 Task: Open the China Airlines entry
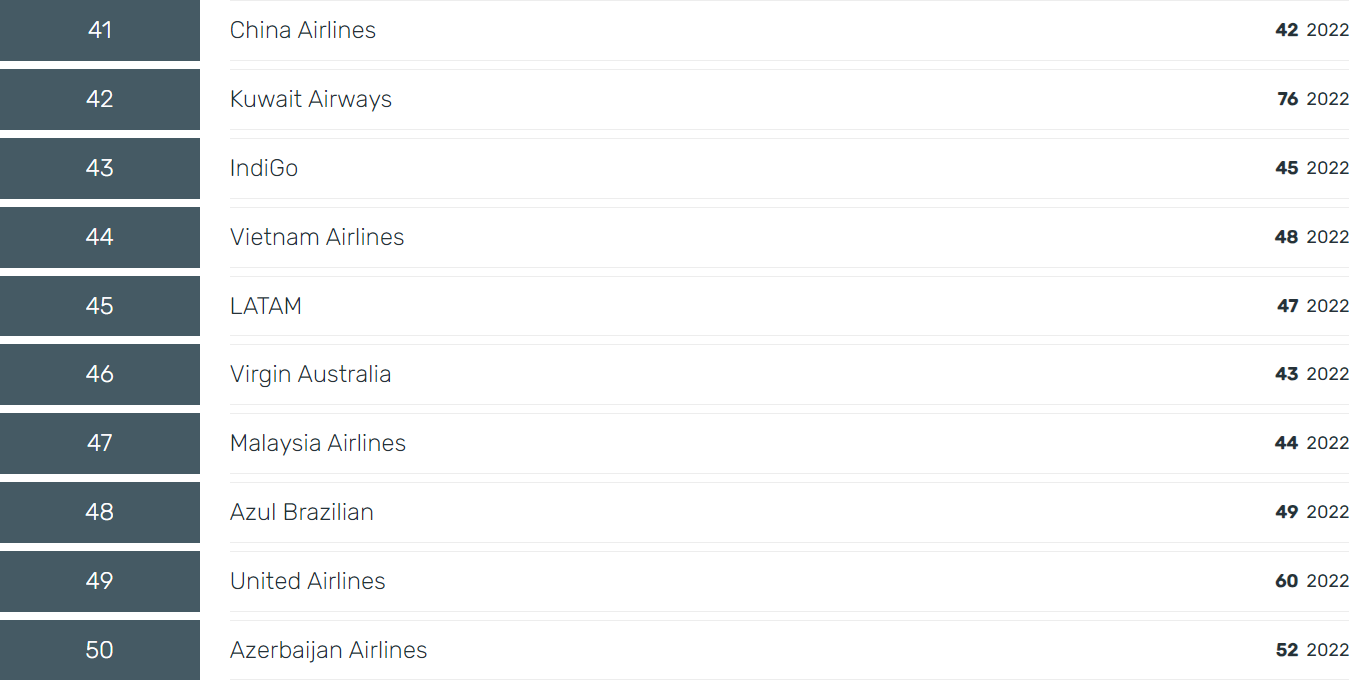(x=303, y=30)
